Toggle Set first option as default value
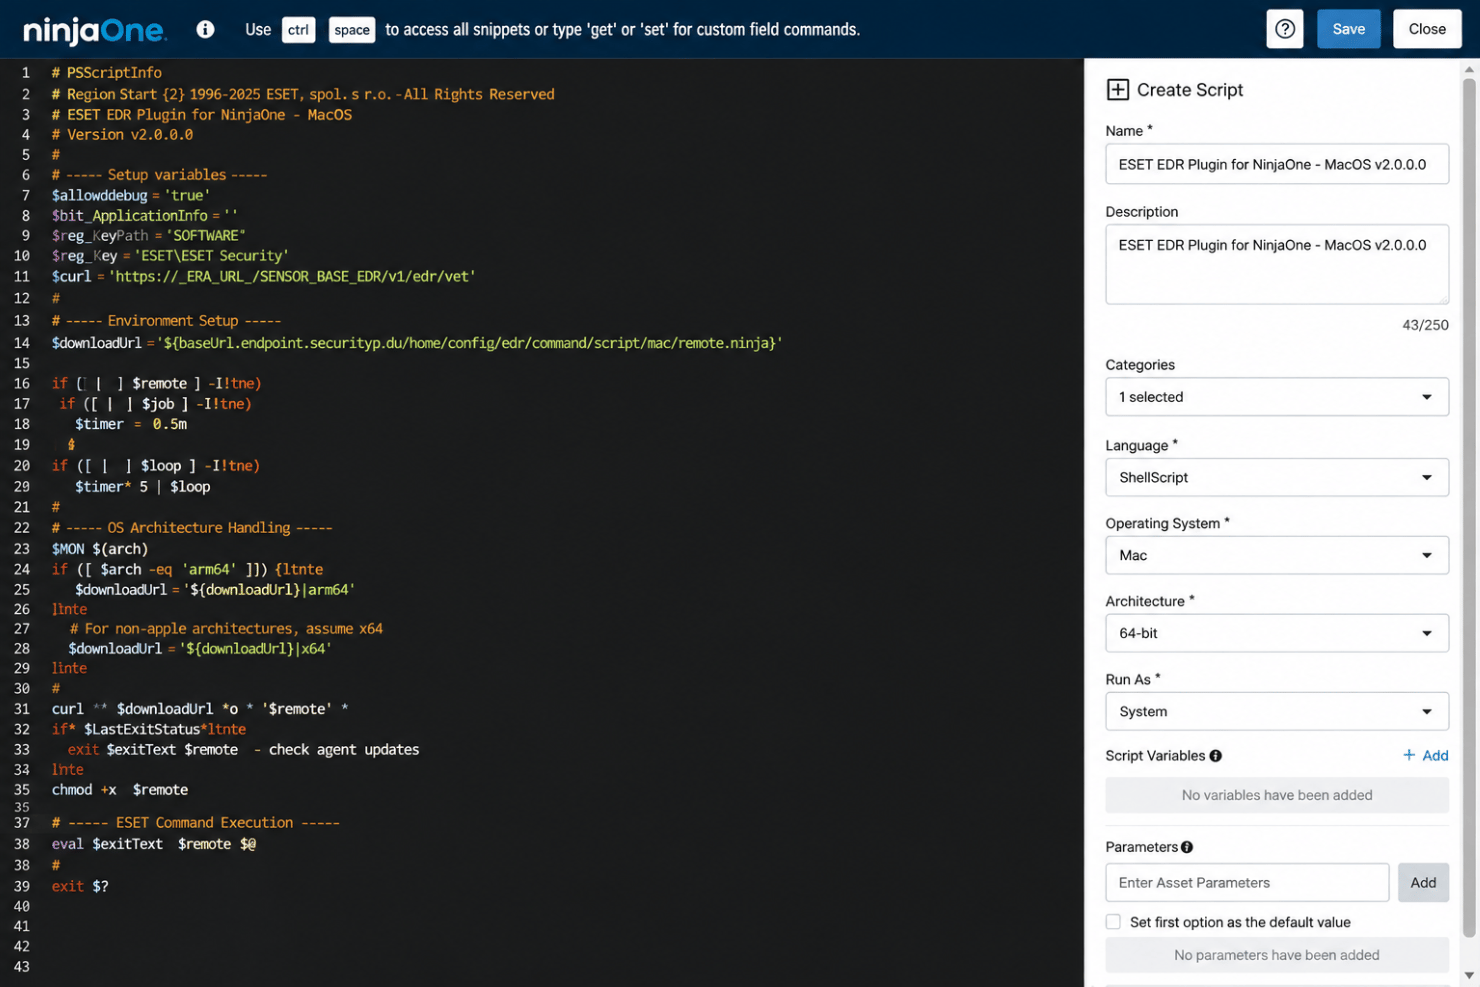 [1113, 922]
